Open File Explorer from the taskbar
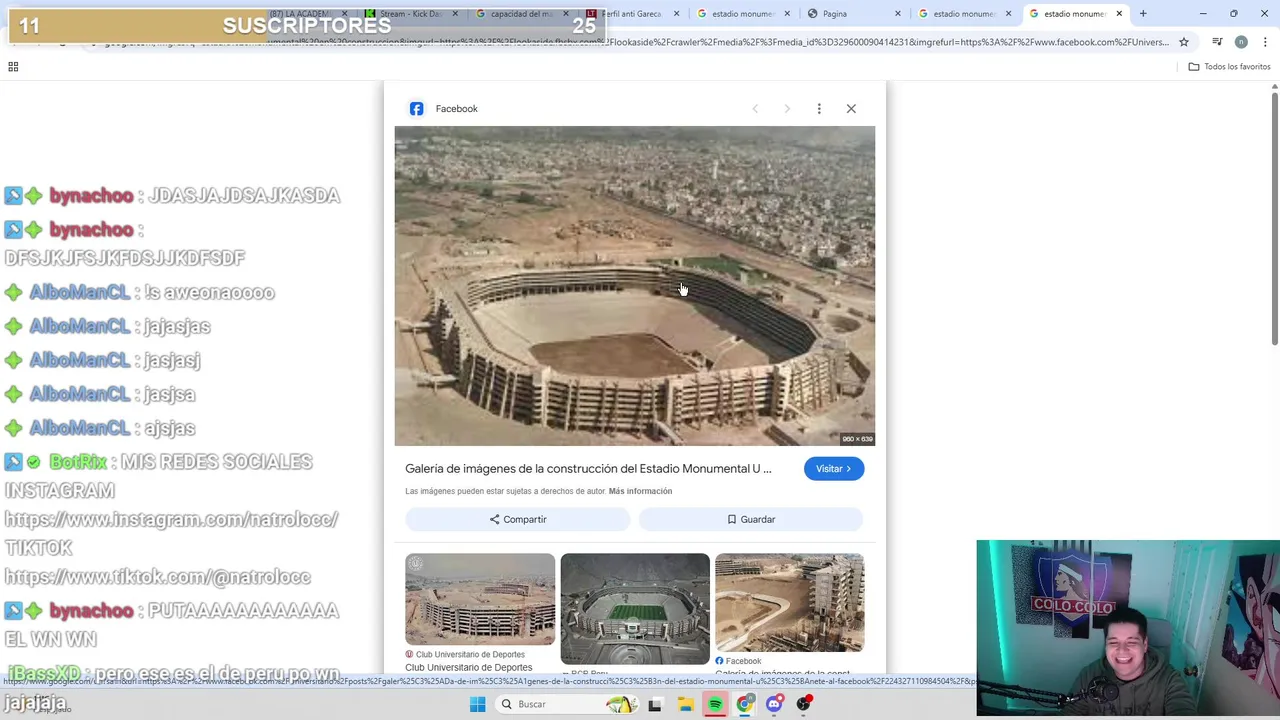1280x720 pixels. click(x=685, y=704)
